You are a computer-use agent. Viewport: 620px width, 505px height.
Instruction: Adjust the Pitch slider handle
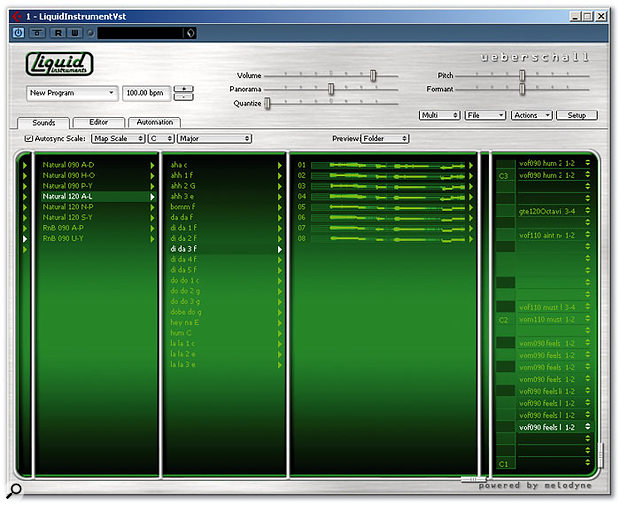[522, 75]
